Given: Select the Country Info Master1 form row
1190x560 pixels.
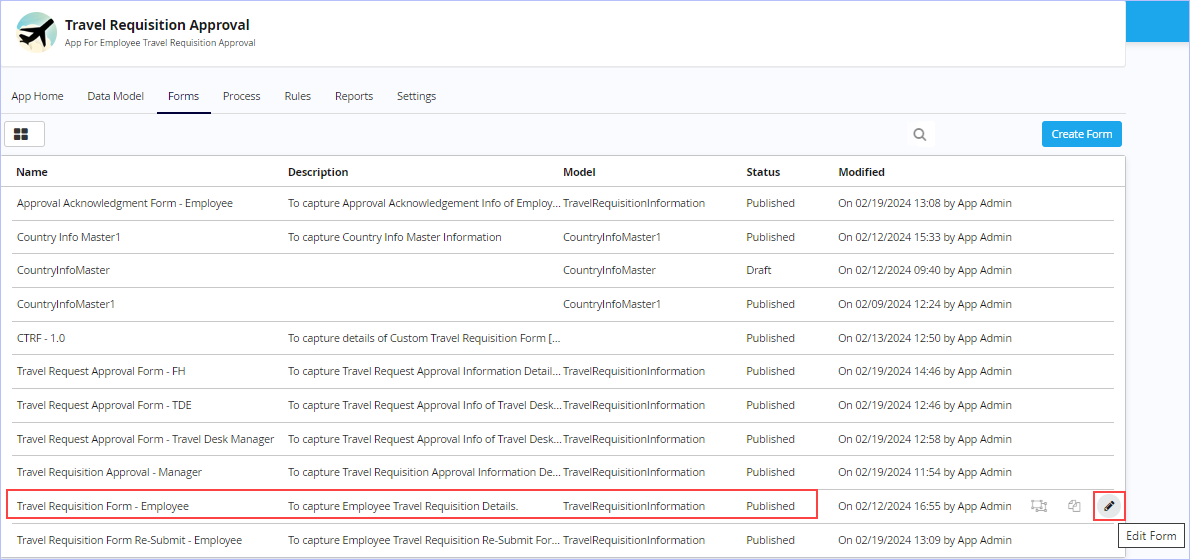Looking at the screenshot, I should (x=565, y=237).
